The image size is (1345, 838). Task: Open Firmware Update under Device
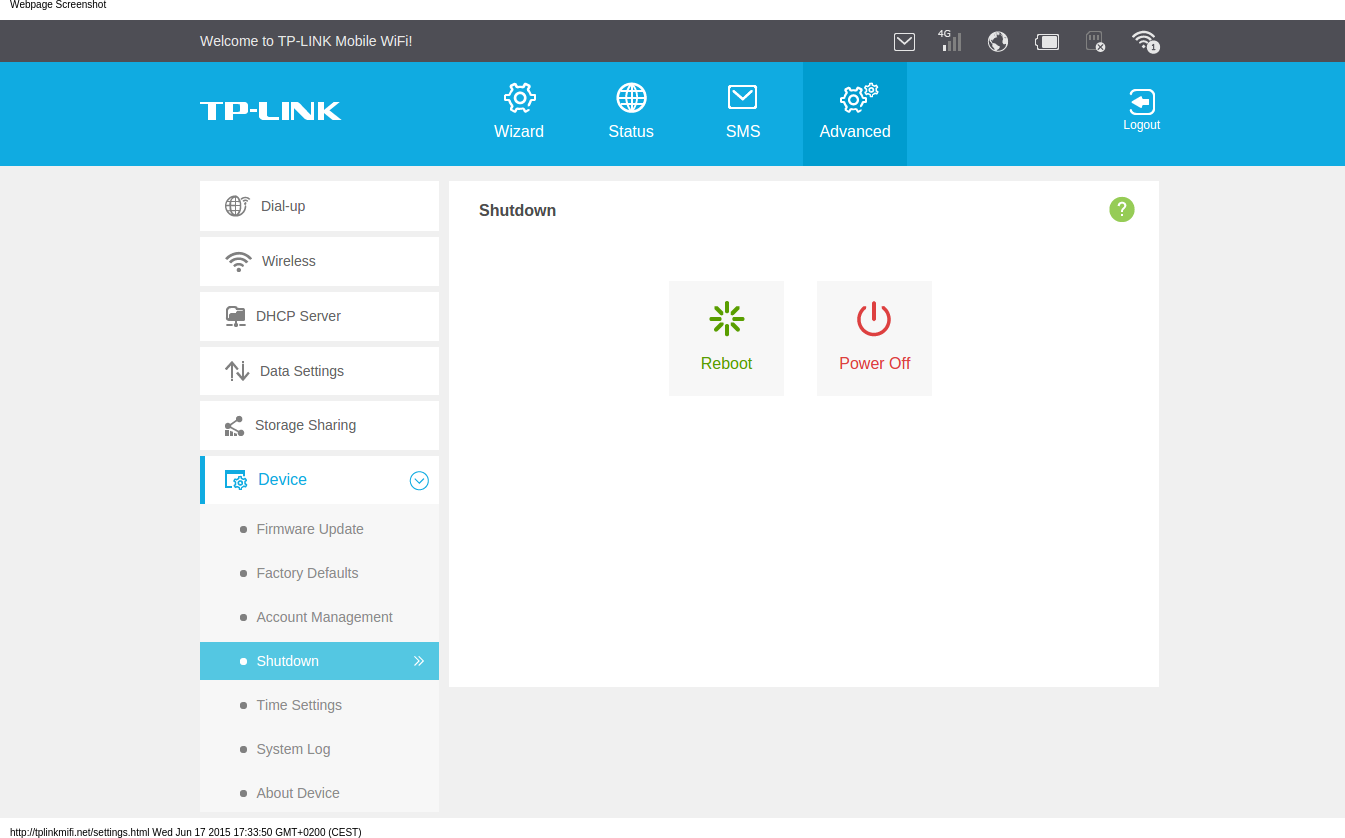[x=310, y=529]
